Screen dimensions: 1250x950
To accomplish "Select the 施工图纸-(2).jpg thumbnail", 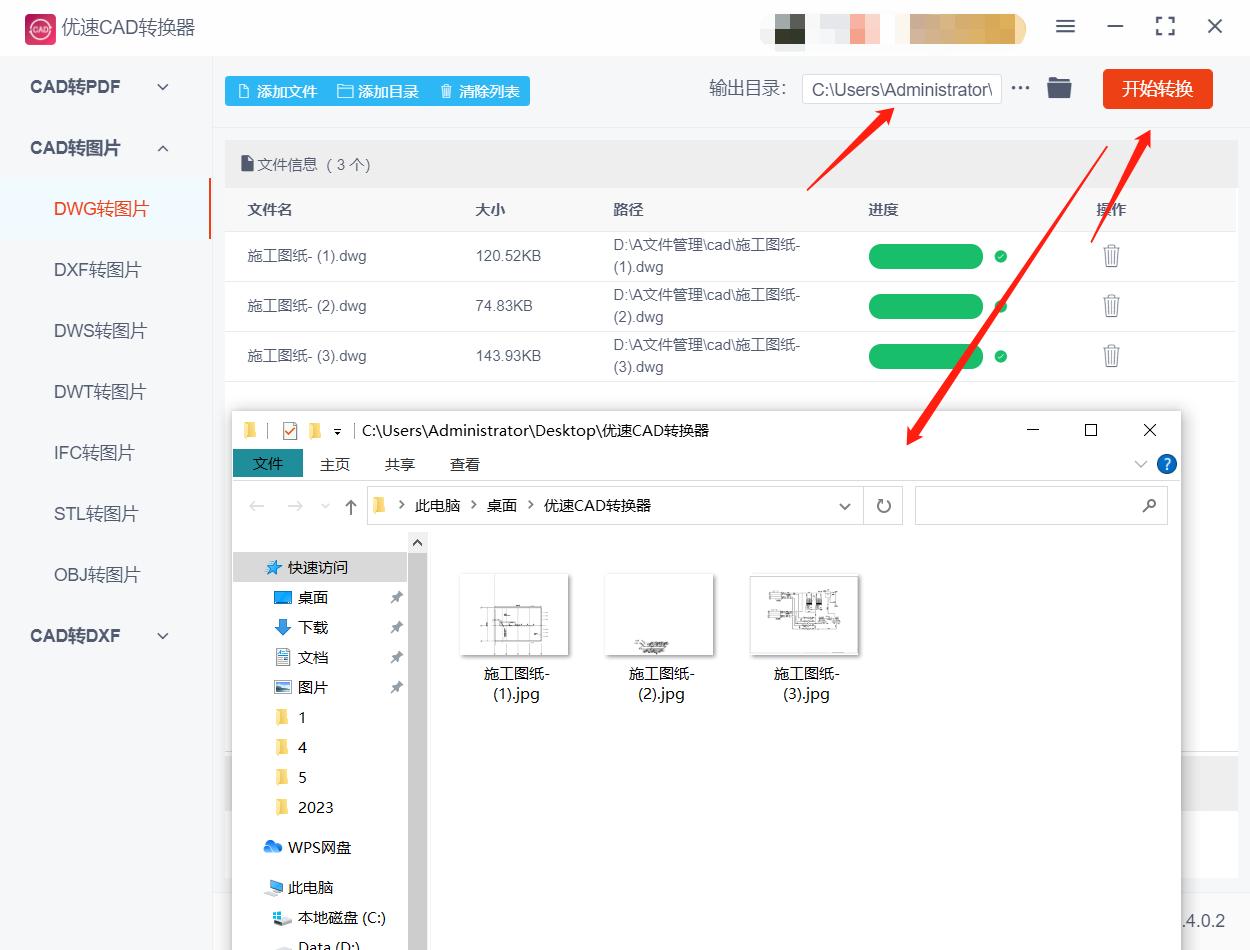I will 659,614.
